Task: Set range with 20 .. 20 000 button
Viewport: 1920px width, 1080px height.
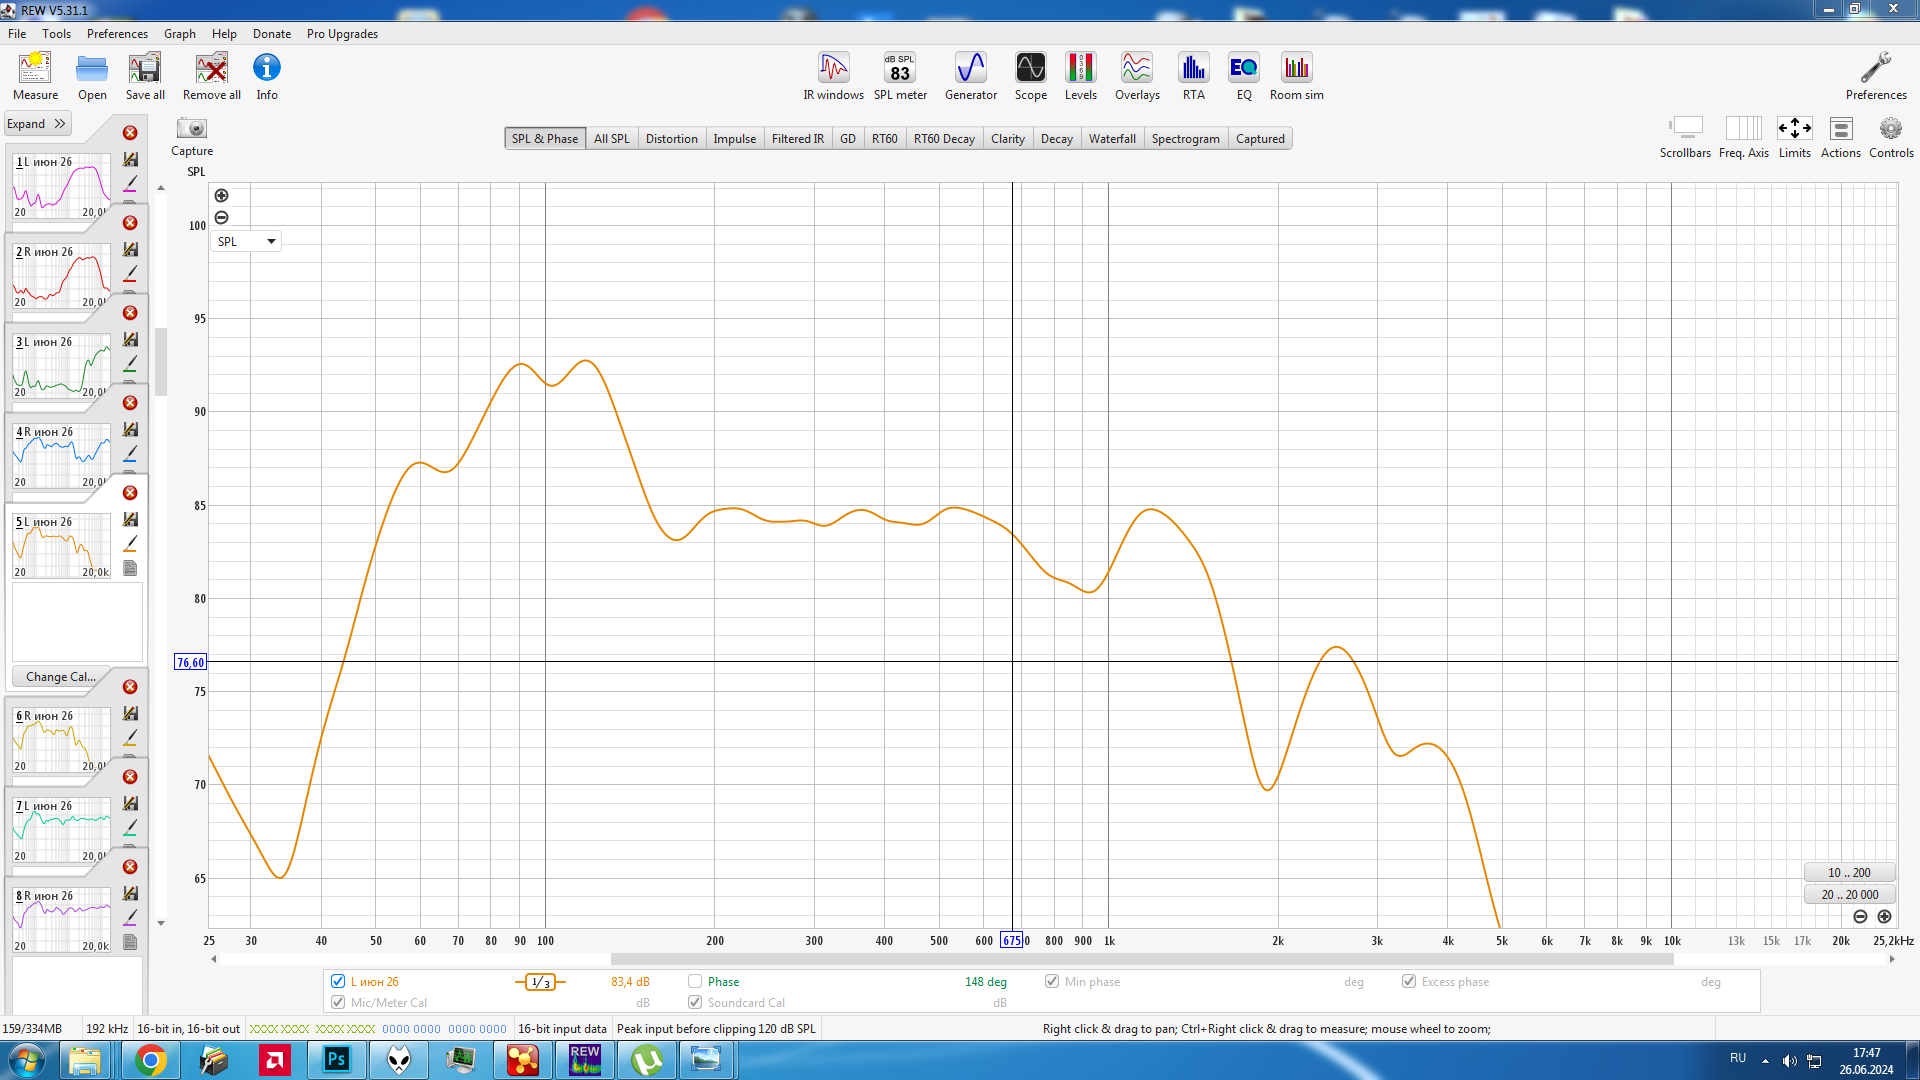Action: tap(1849, 895)
